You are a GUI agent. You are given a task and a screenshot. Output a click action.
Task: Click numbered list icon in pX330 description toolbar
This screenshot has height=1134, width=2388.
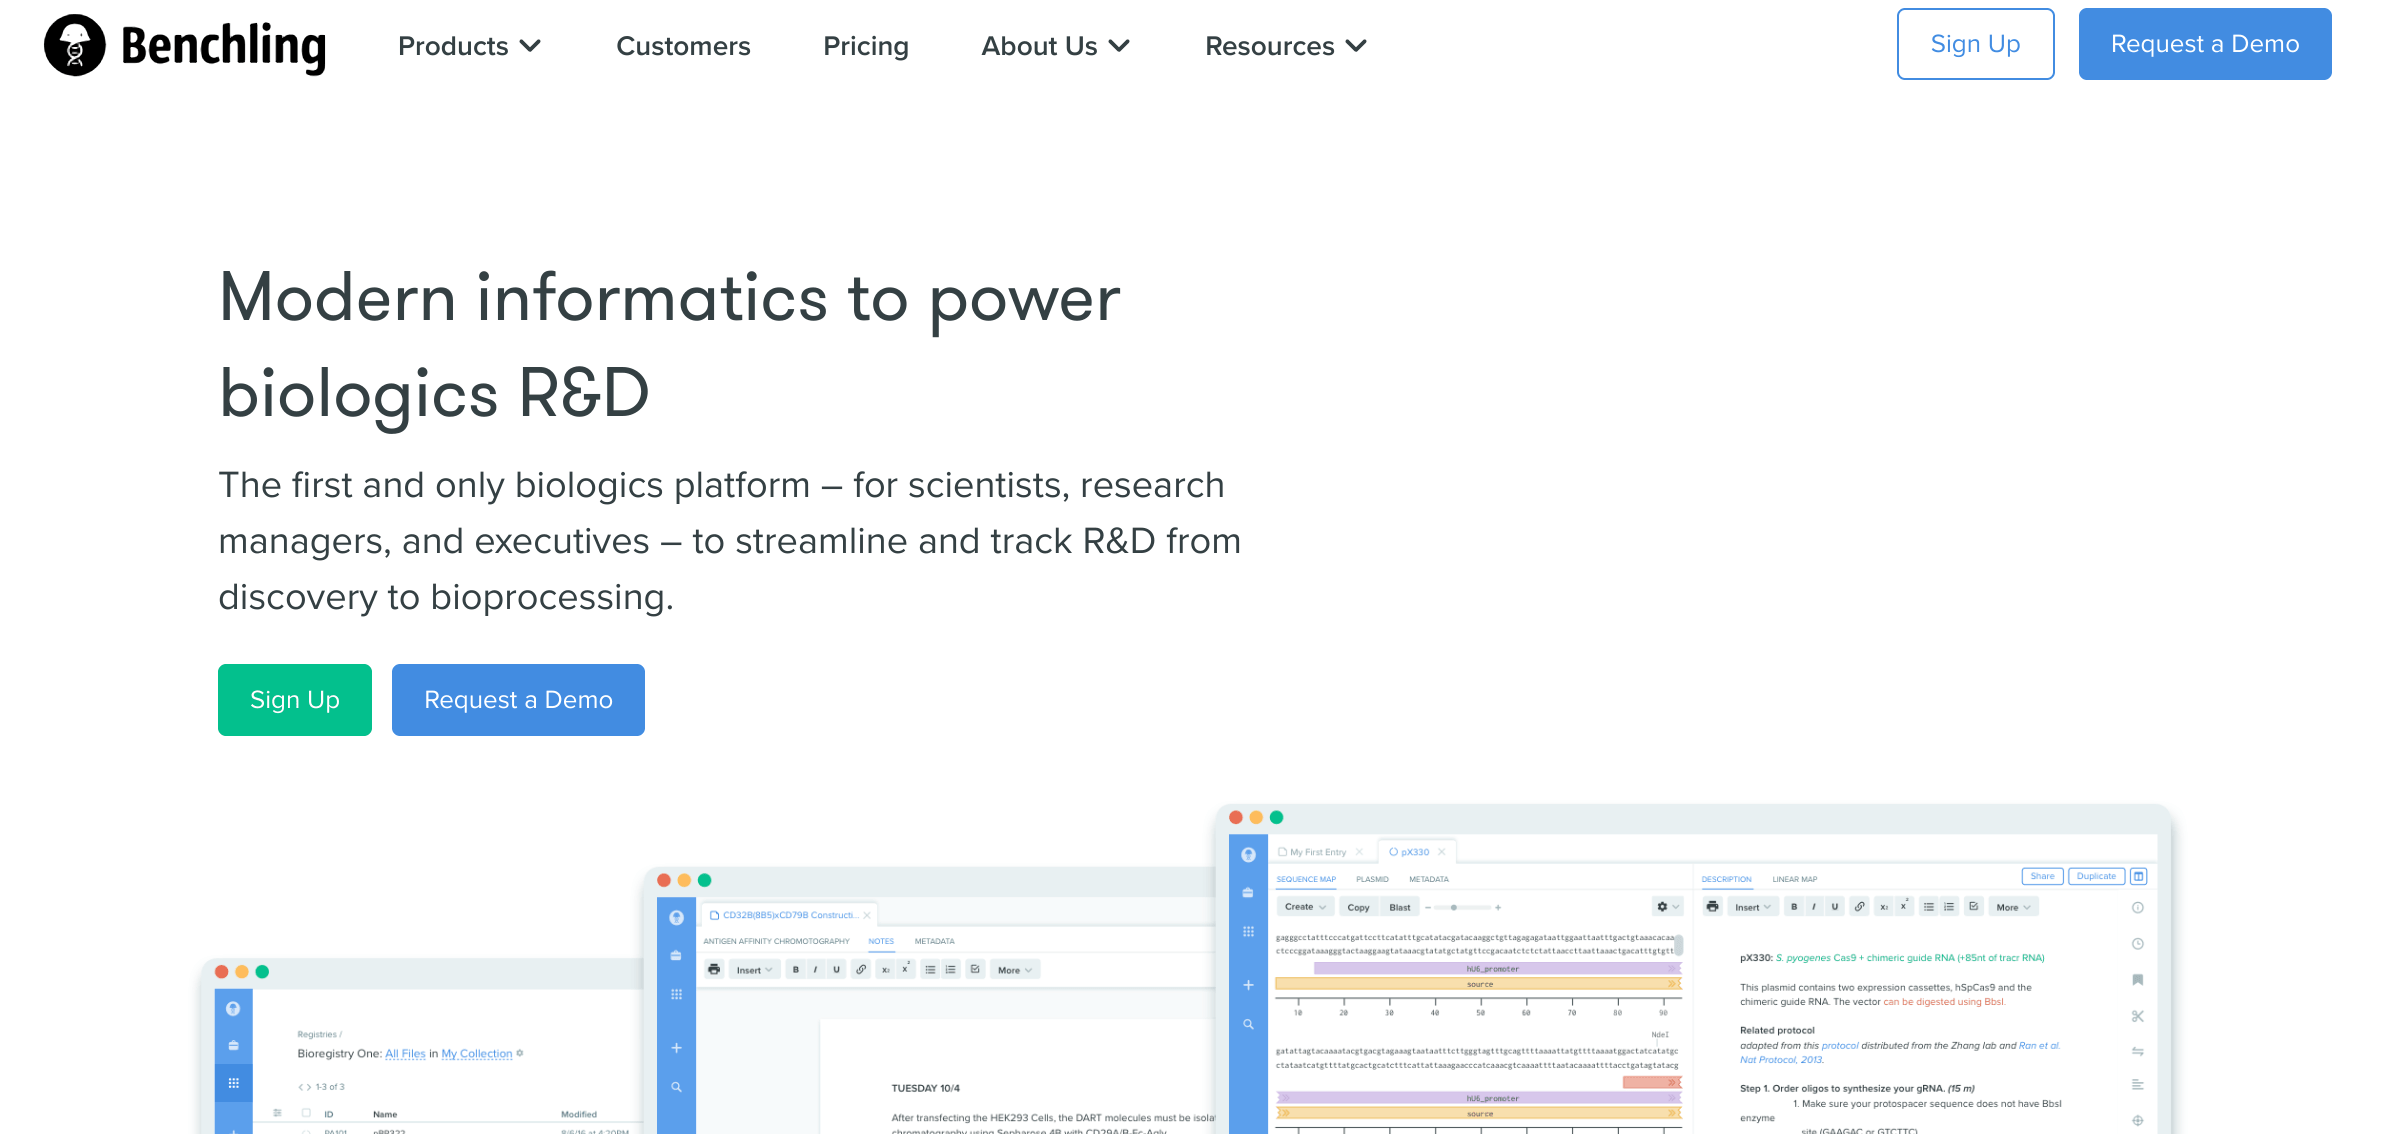pyautogui.click(x=1949, y=907)
